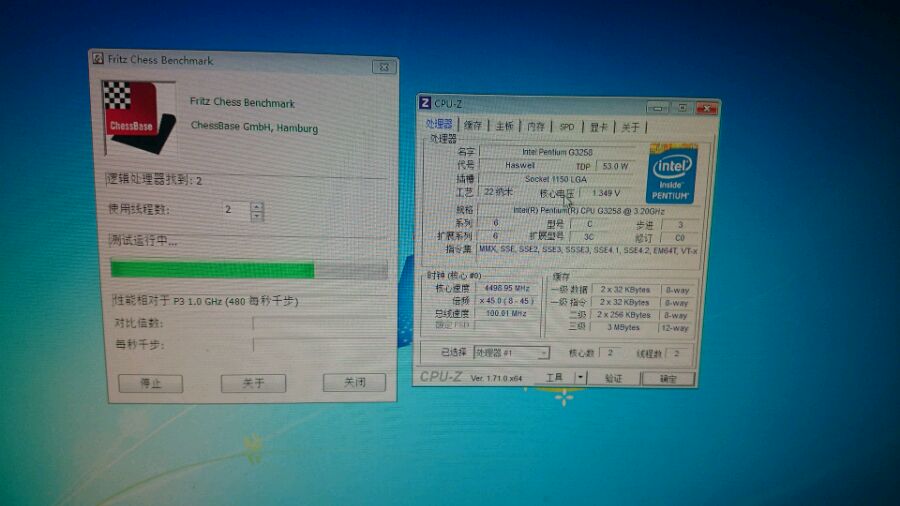Click the 1.349 V core voltage value
Screen dimensions: 900x506
(x=606, y=193)
